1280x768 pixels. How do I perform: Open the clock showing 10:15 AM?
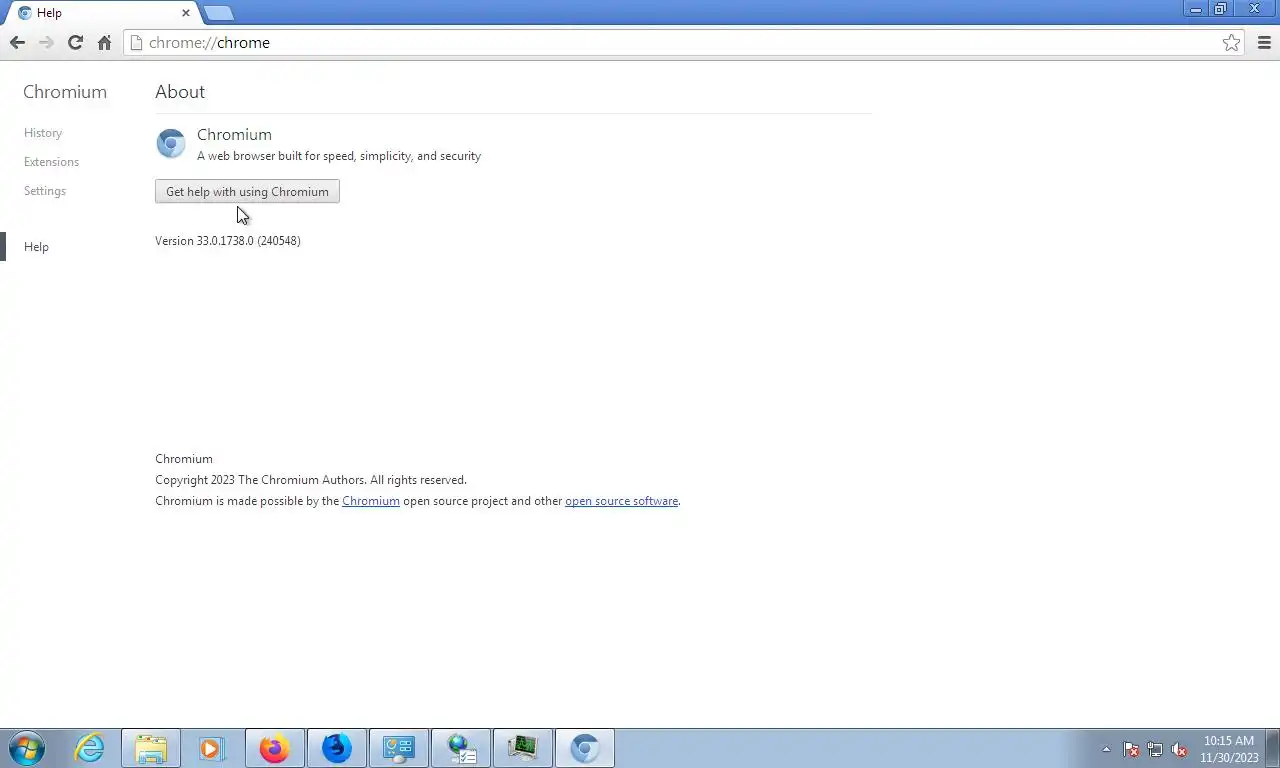[1229, 749]
